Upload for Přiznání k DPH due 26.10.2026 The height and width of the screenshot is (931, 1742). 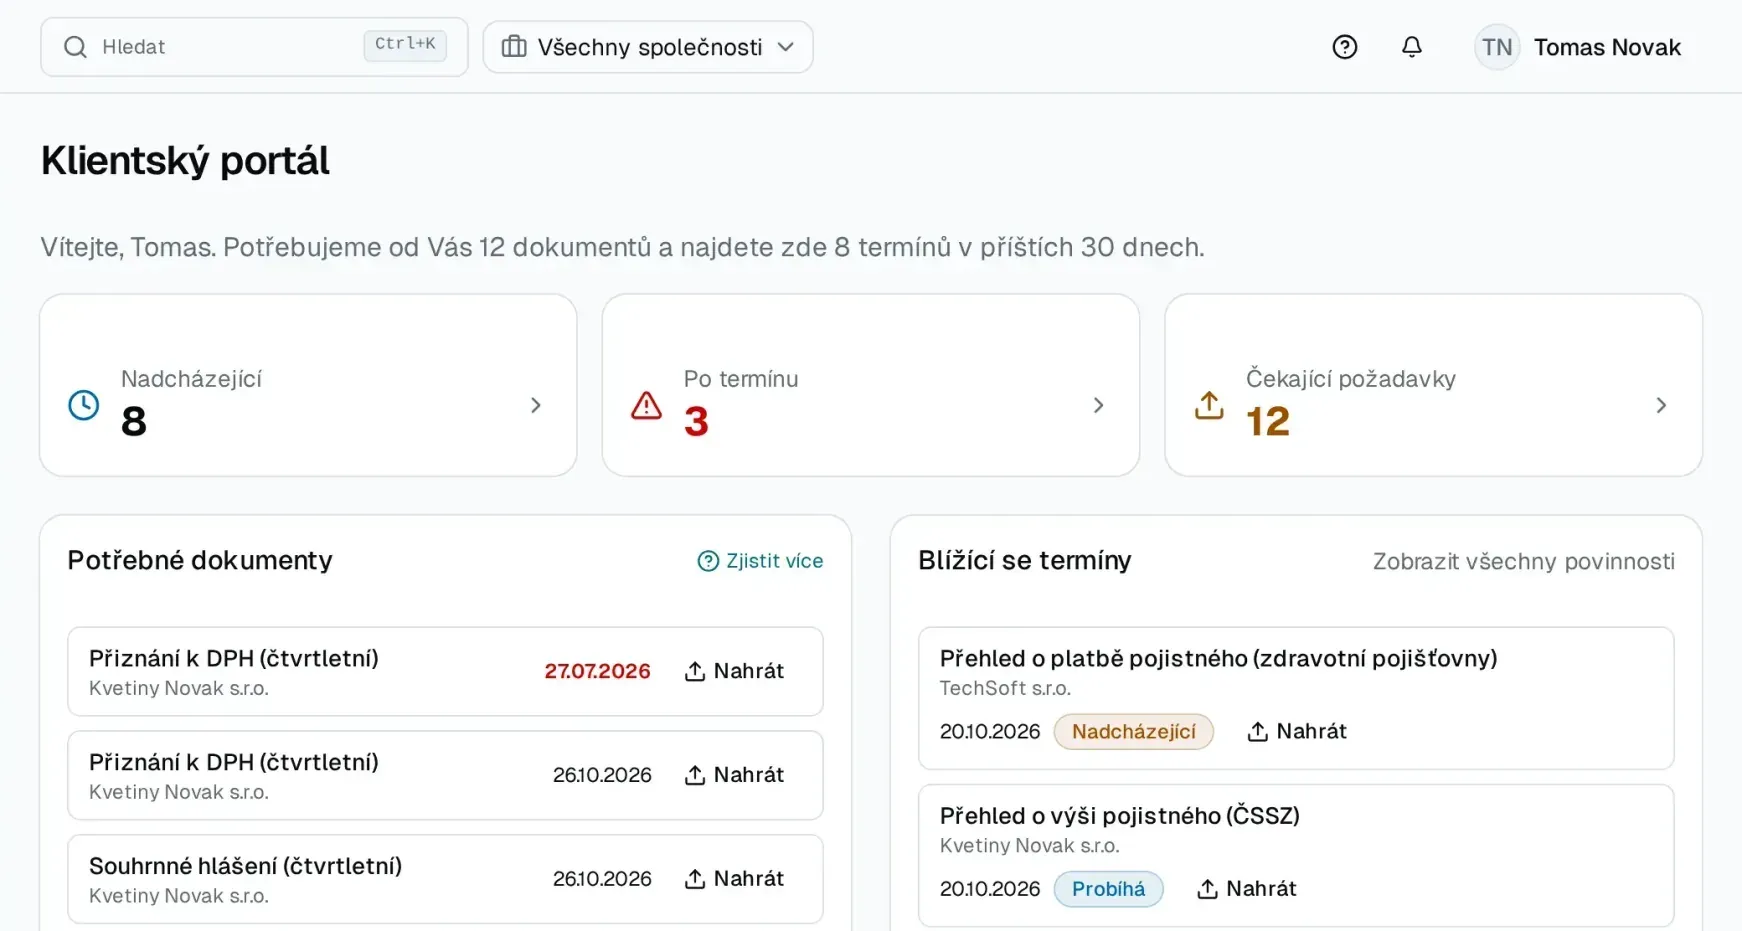click(734, 775)
